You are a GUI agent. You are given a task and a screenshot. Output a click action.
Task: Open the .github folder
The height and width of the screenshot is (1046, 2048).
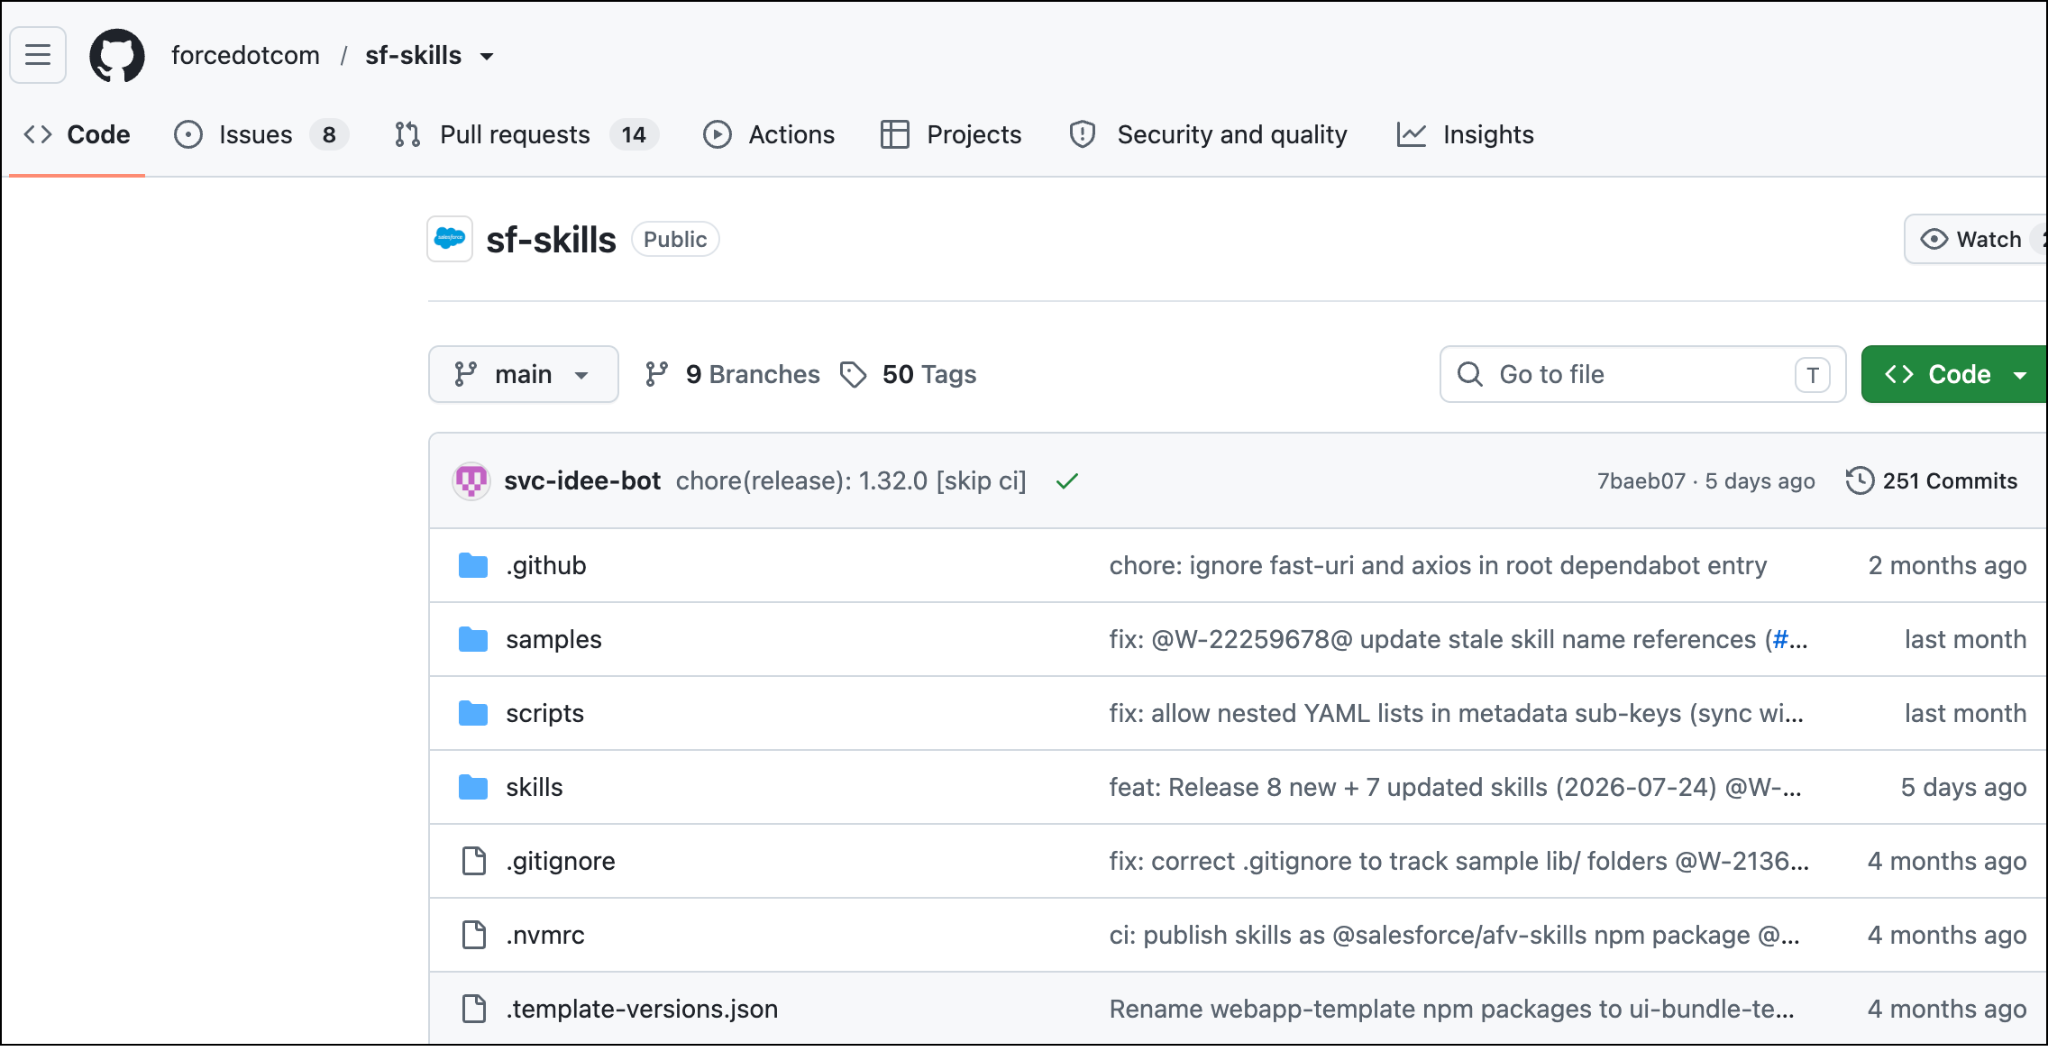(546, 565)
